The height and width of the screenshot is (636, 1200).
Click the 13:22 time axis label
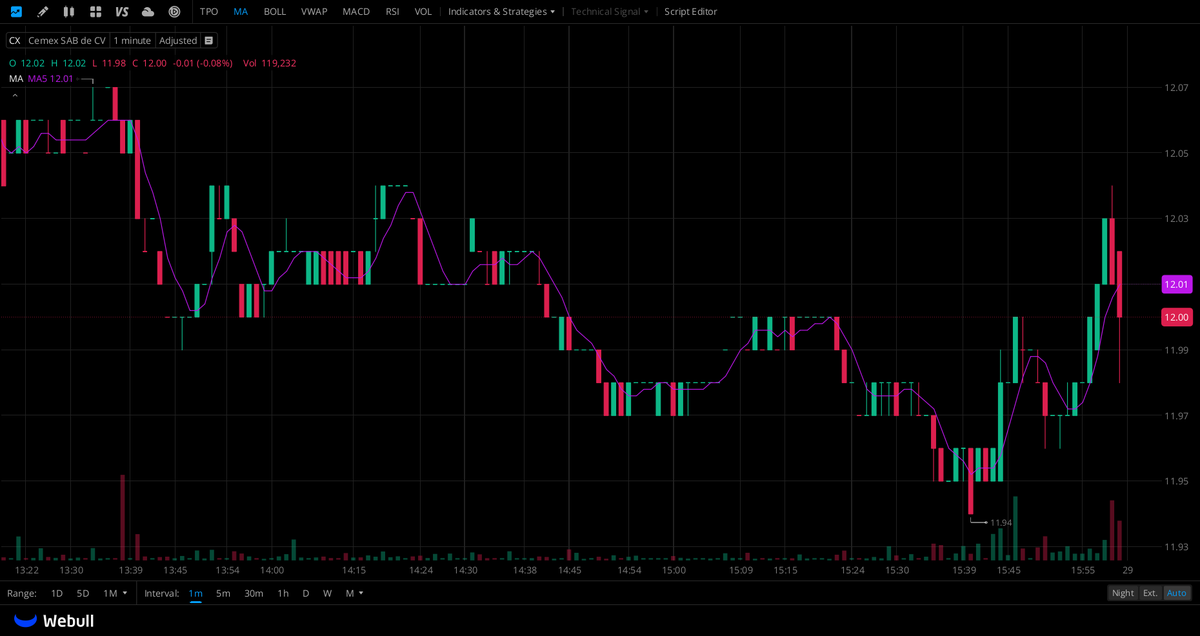click(27, 570)
